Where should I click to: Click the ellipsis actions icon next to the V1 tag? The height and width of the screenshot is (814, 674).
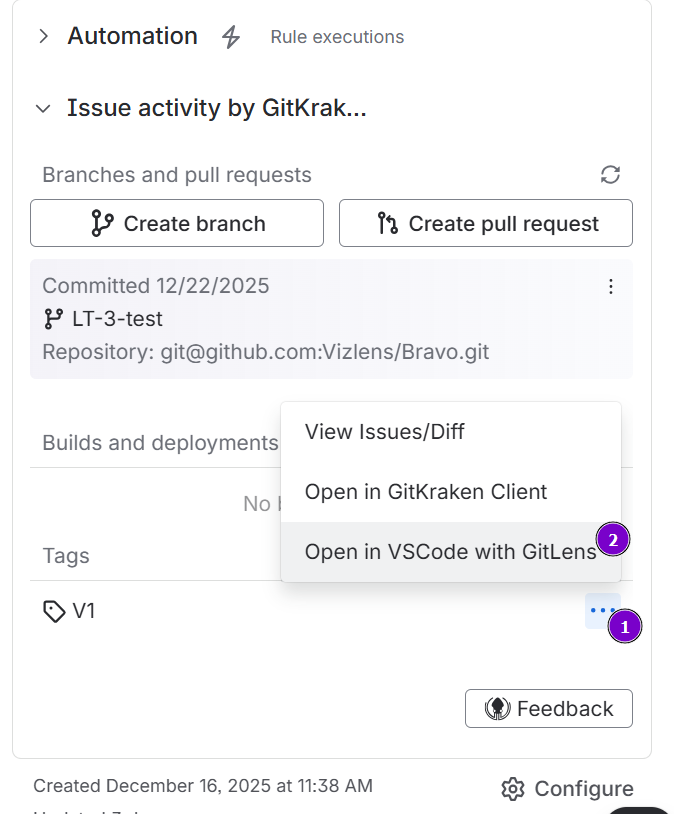603,610
